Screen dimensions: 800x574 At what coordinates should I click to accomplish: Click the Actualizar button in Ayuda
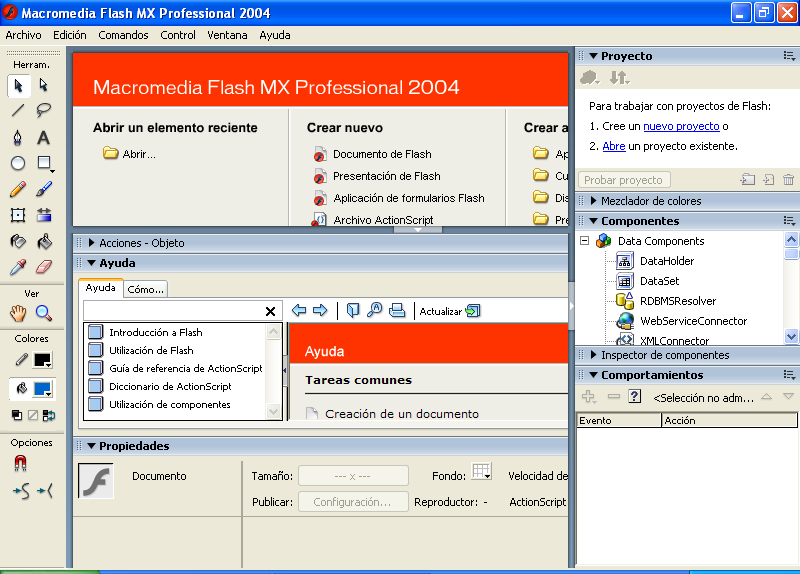[450, 311]
